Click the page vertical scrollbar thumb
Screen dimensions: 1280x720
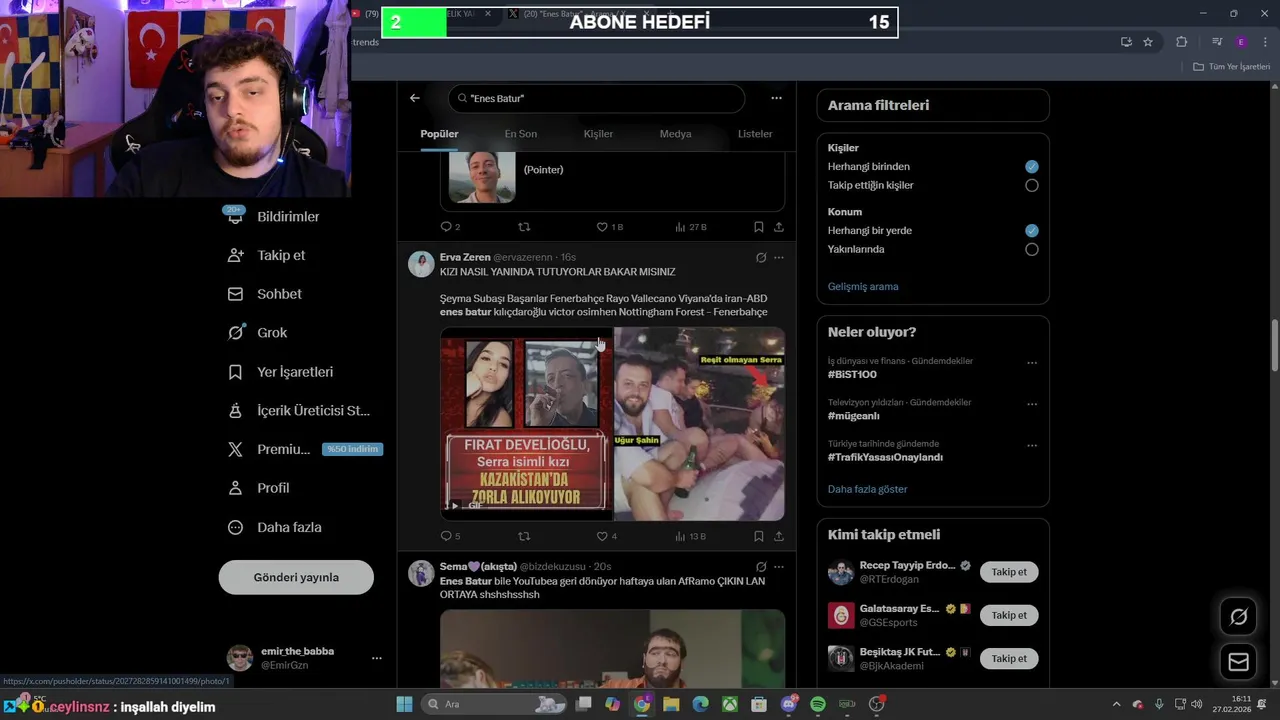pos(1274,345)
